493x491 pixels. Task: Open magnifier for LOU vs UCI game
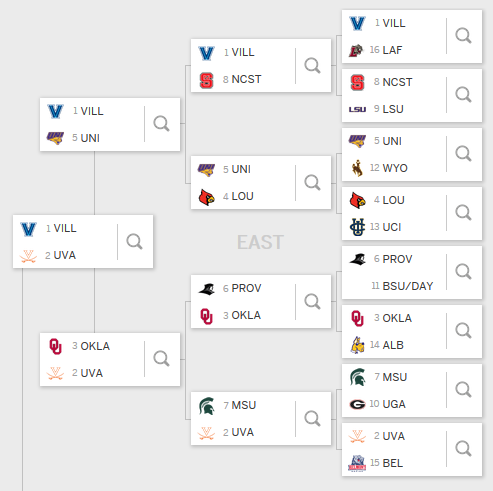click(x=463, y=213)
